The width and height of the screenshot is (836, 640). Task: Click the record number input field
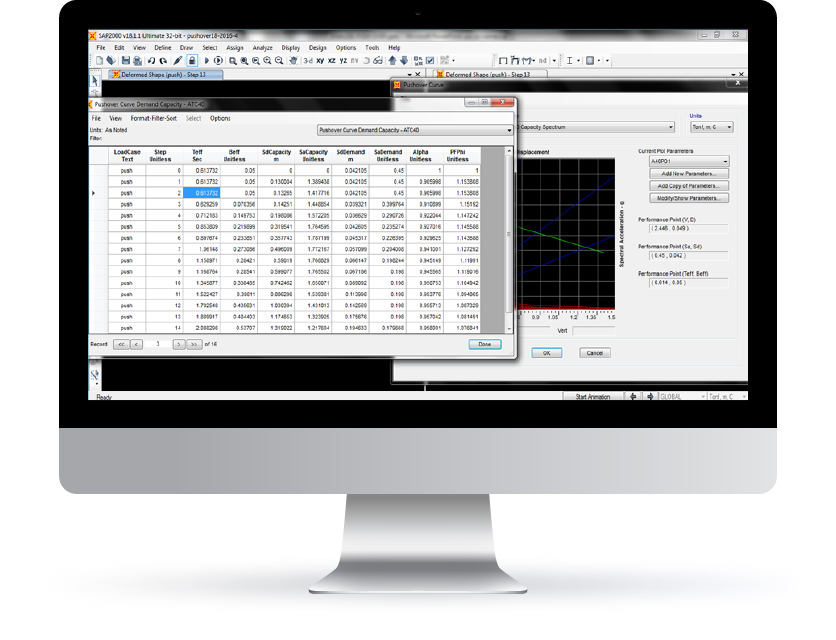pyautogui.click(x=157, y=344)
